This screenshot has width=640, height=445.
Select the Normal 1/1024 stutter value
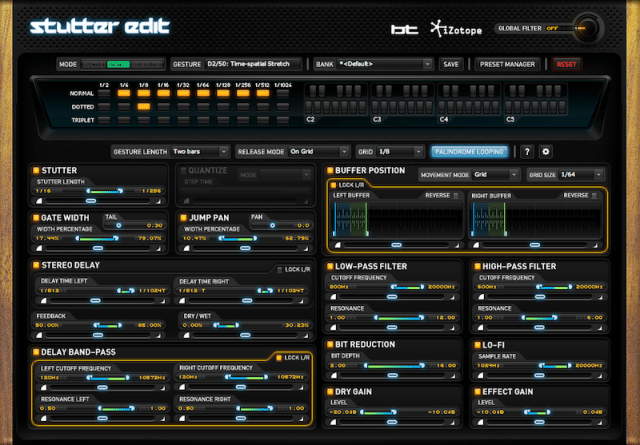pos(283,93)
